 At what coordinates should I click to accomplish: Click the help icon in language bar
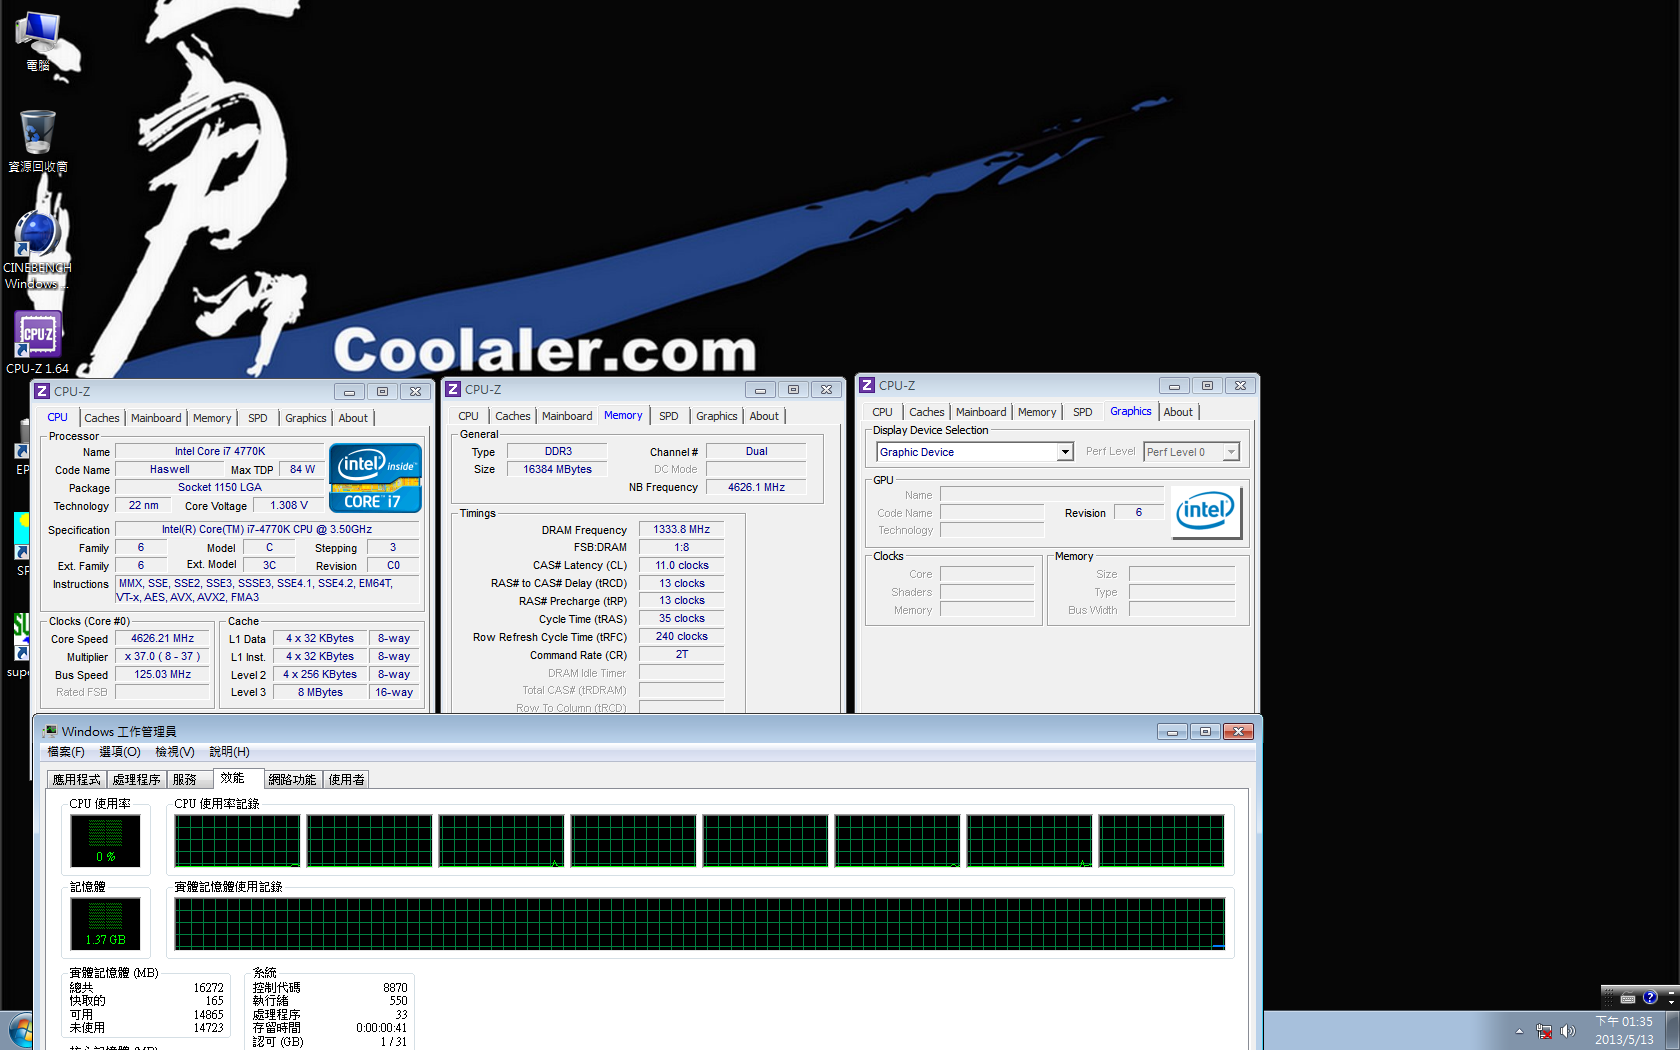[x=1650, y=997]
